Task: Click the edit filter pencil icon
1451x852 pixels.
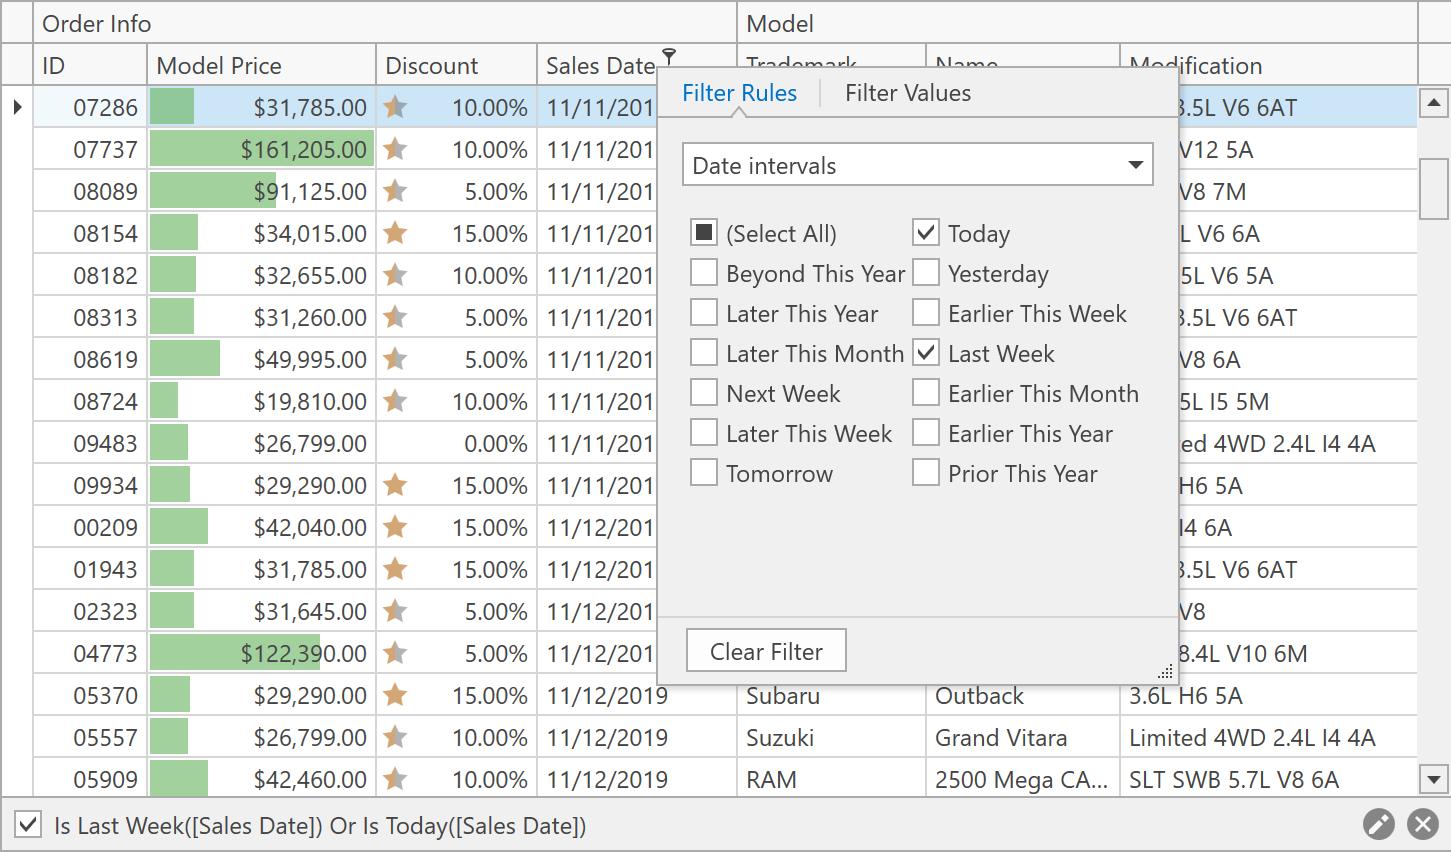Action: click(x=1378, y=824)
